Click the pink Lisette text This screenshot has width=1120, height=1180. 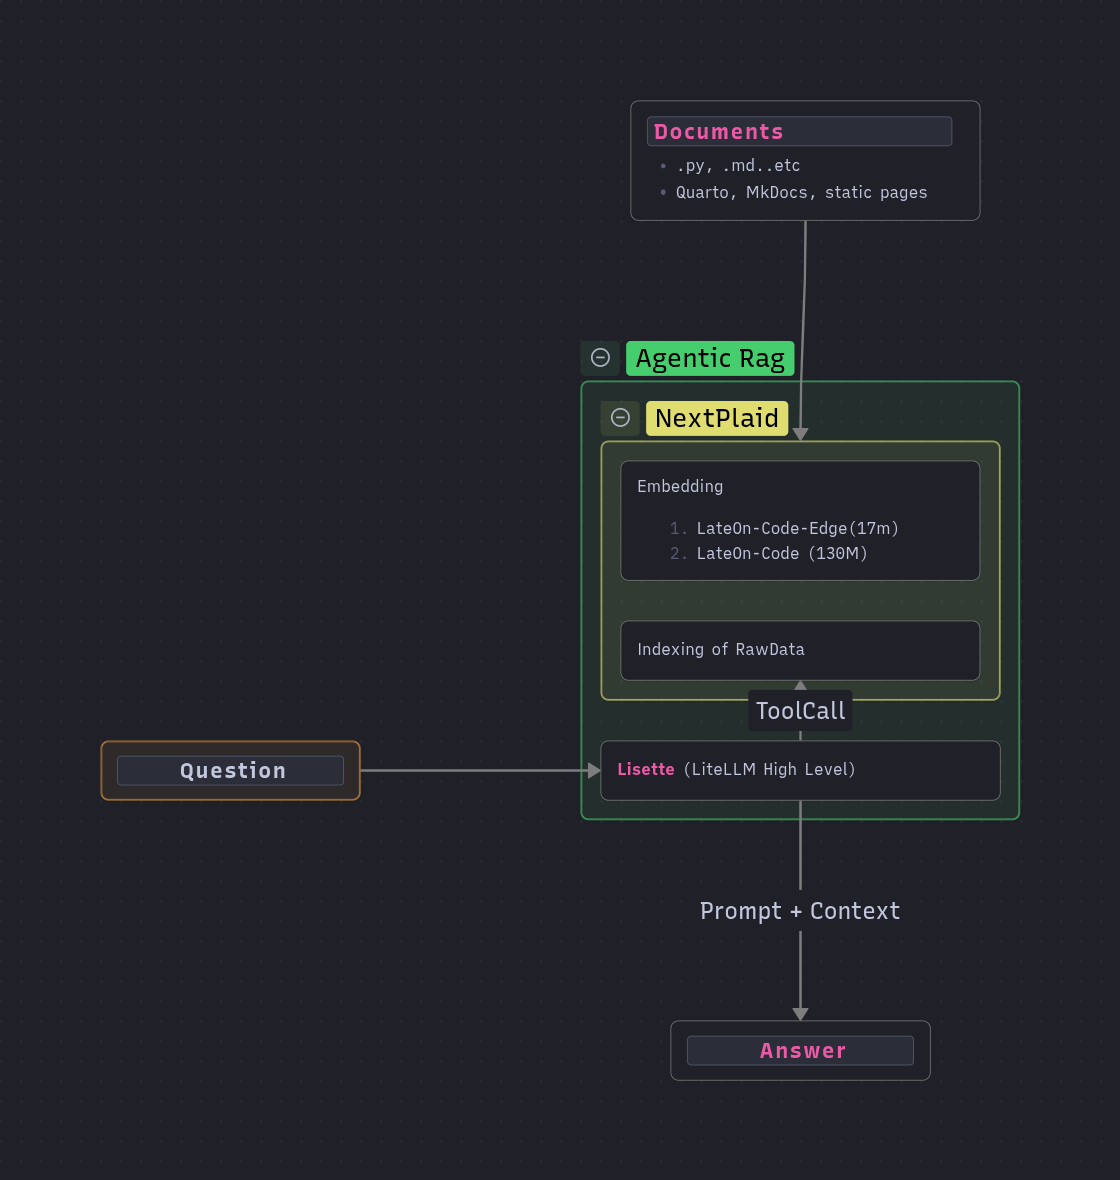coord(646,770)
